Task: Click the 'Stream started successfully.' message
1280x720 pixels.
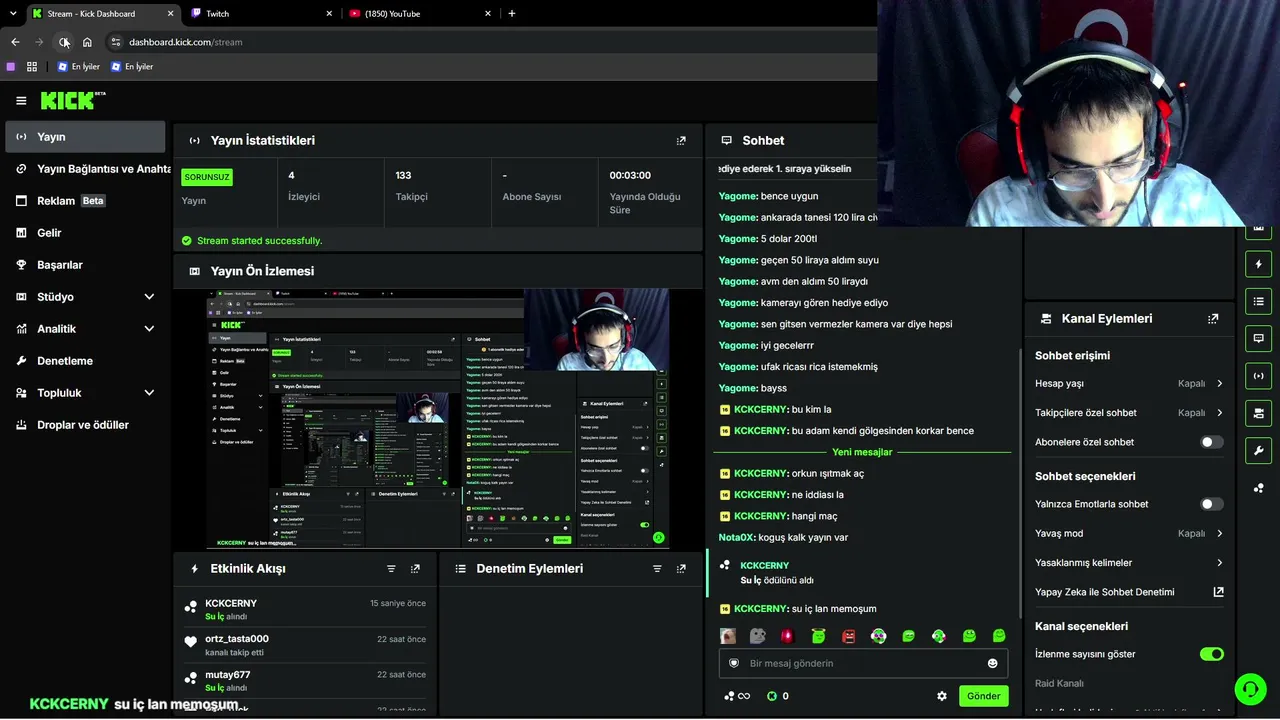Action: (x=260, y=241)
